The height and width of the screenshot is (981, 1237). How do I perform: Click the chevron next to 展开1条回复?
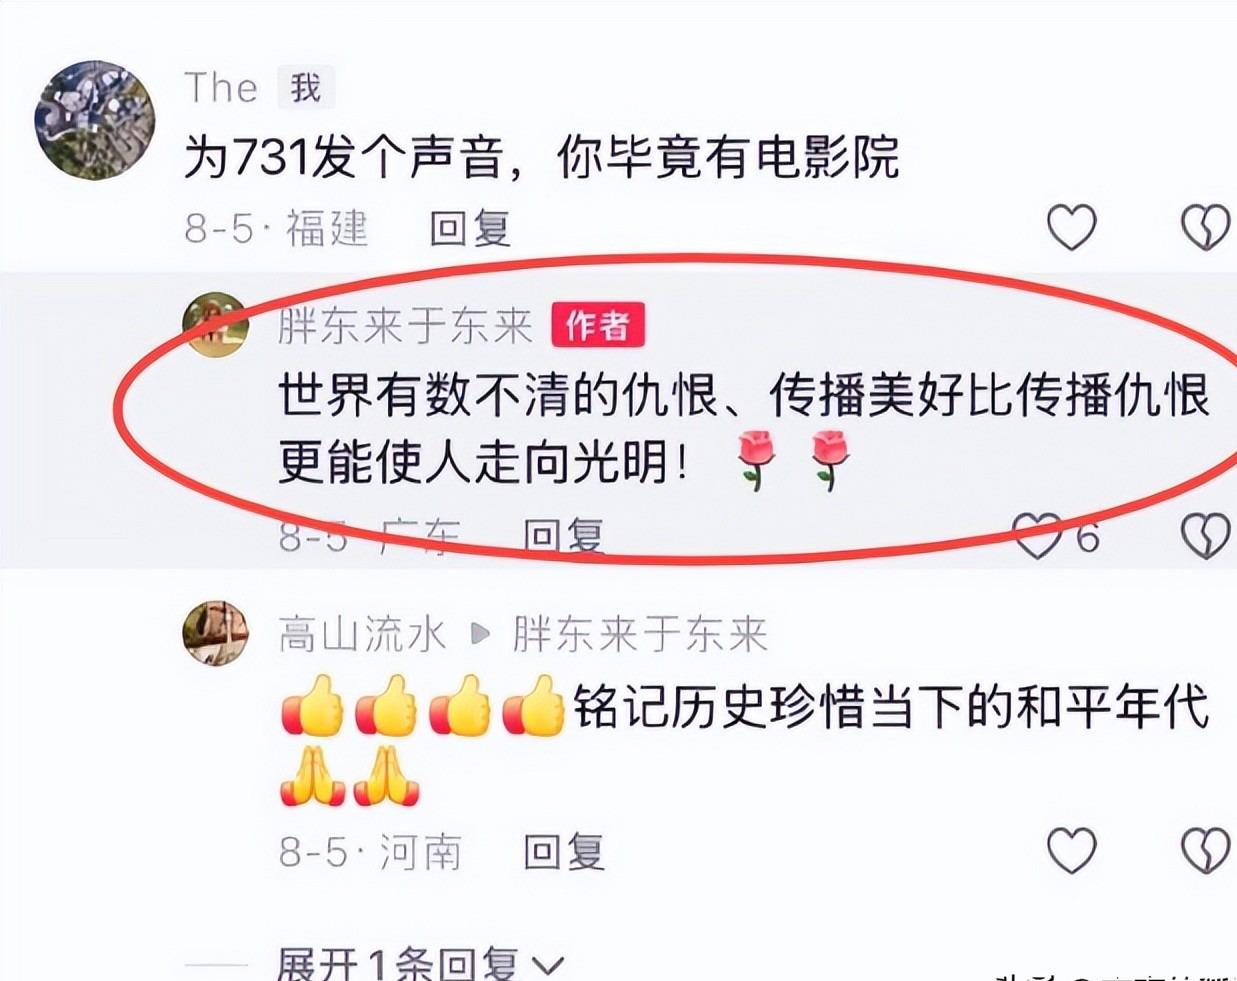point(547,966)
